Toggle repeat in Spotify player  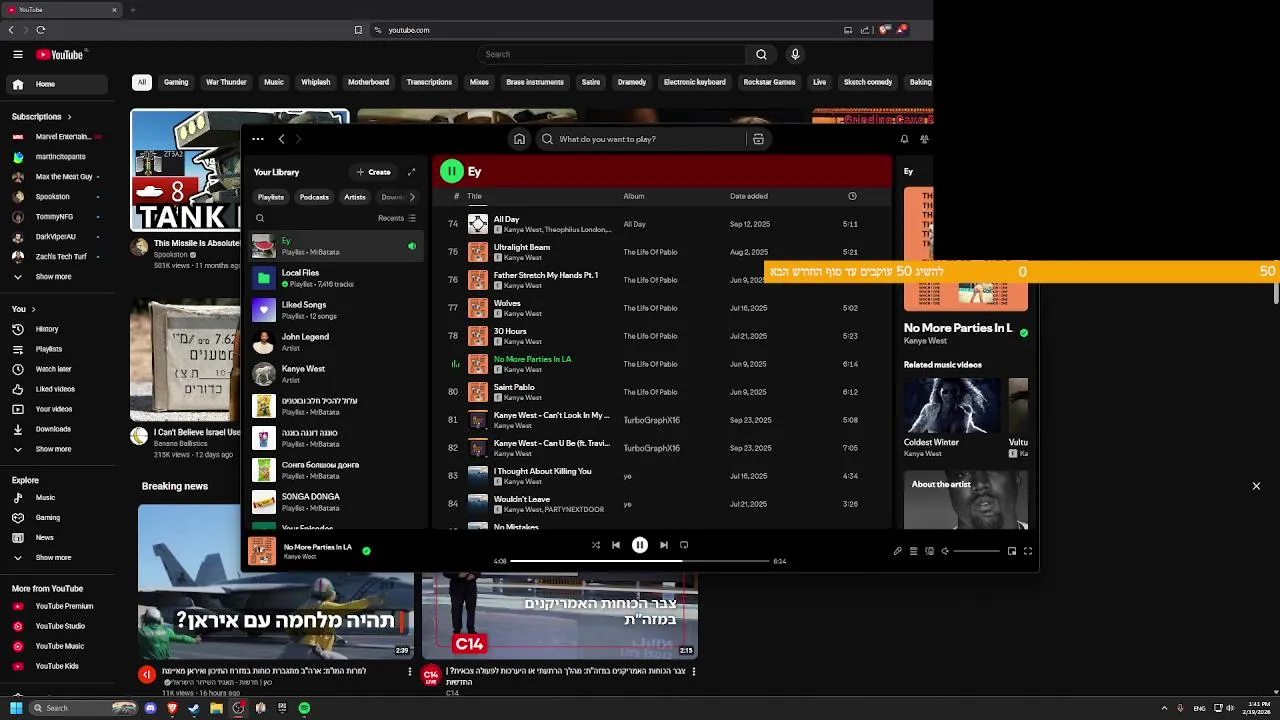pyautogui.click(x=684, y=545)
